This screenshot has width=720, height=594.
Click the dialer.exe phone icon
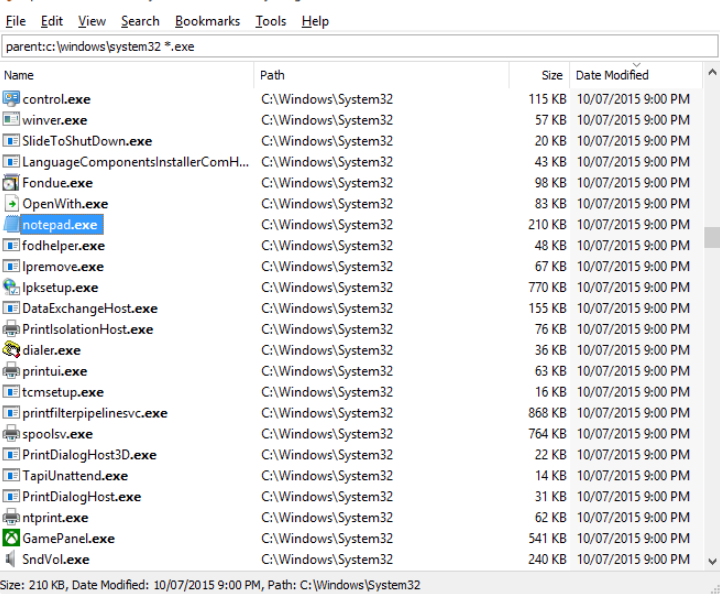coord(11,350)
